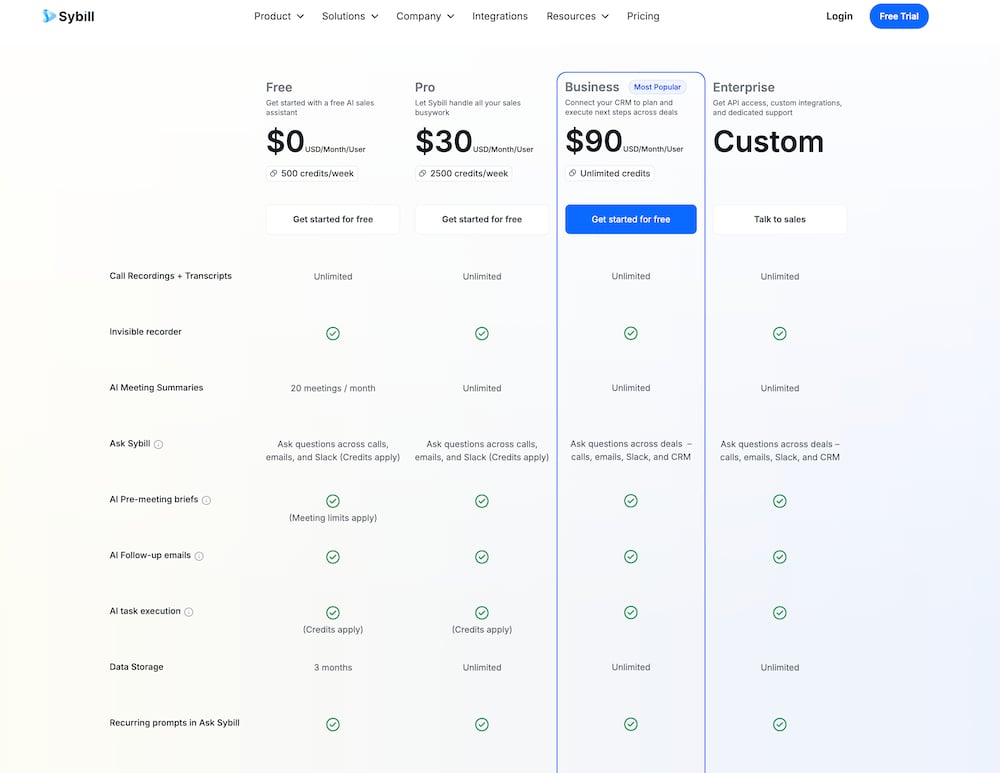The height and width of the screenshot is (773, 1000).
Task: Expand the Product menu chevron
Action: [x=300, y=17]
